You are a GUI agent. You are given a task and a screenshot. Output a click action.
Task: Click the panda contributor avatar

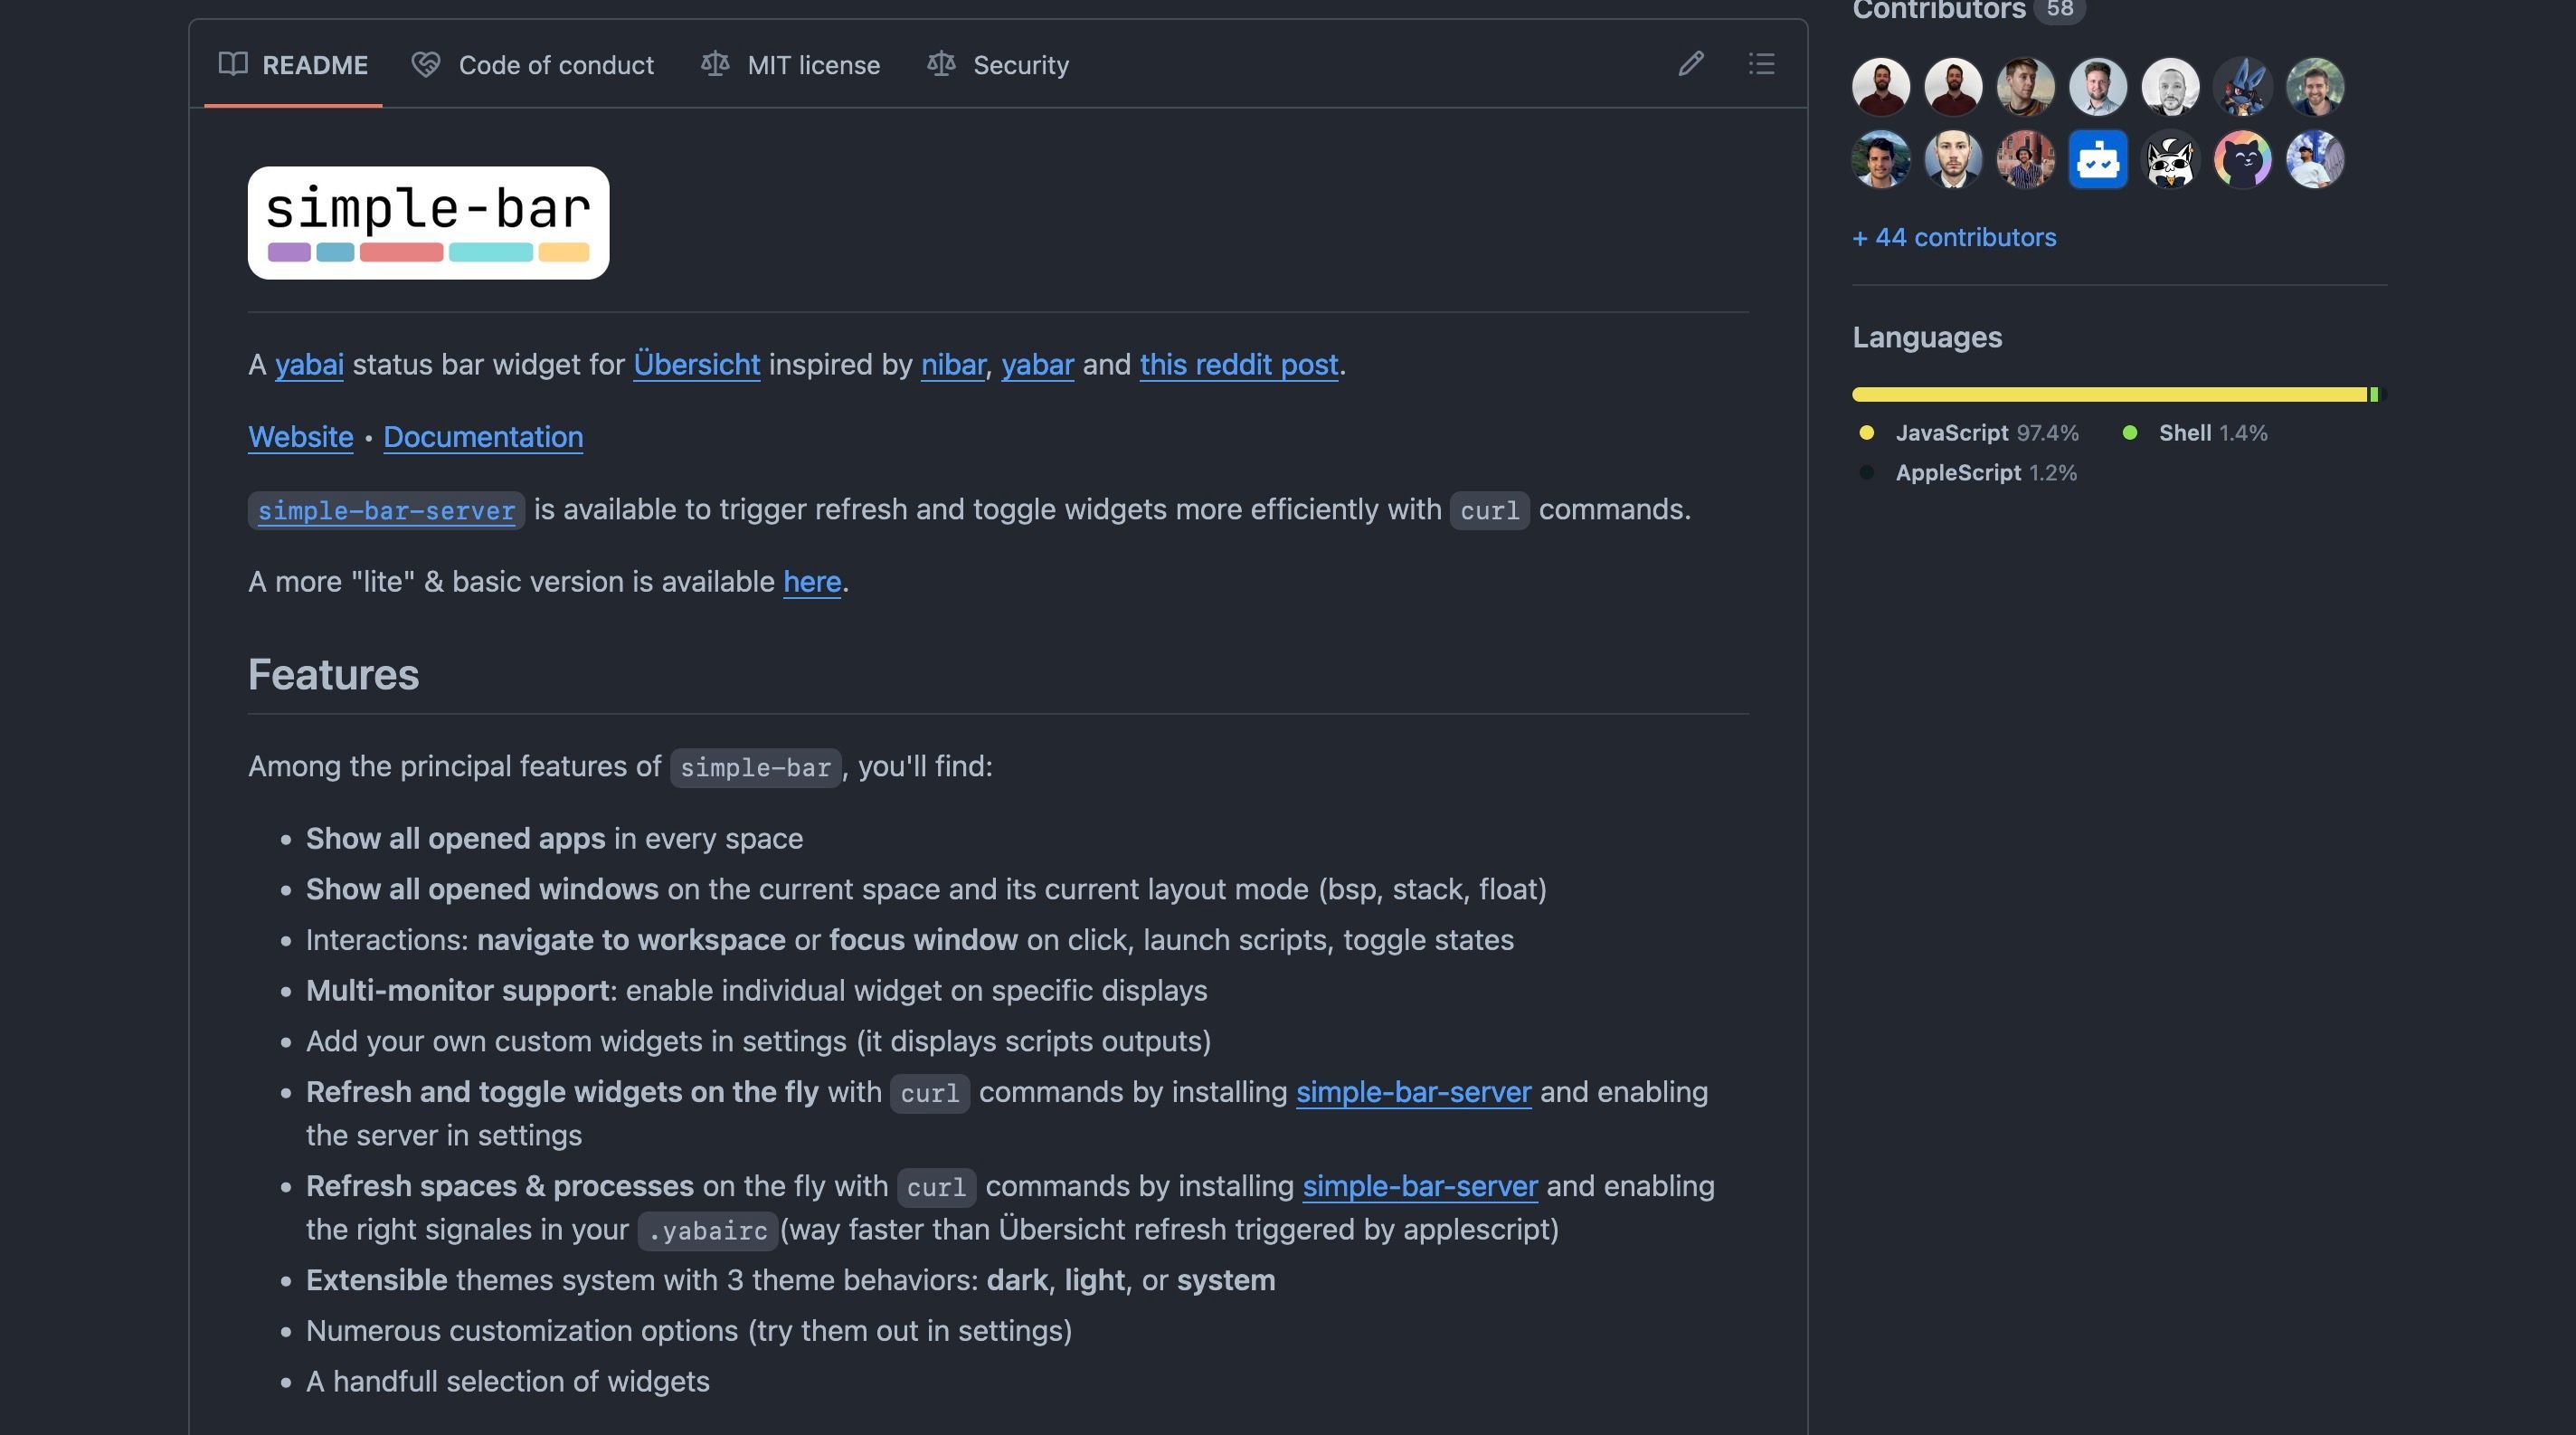[2170, 160]
